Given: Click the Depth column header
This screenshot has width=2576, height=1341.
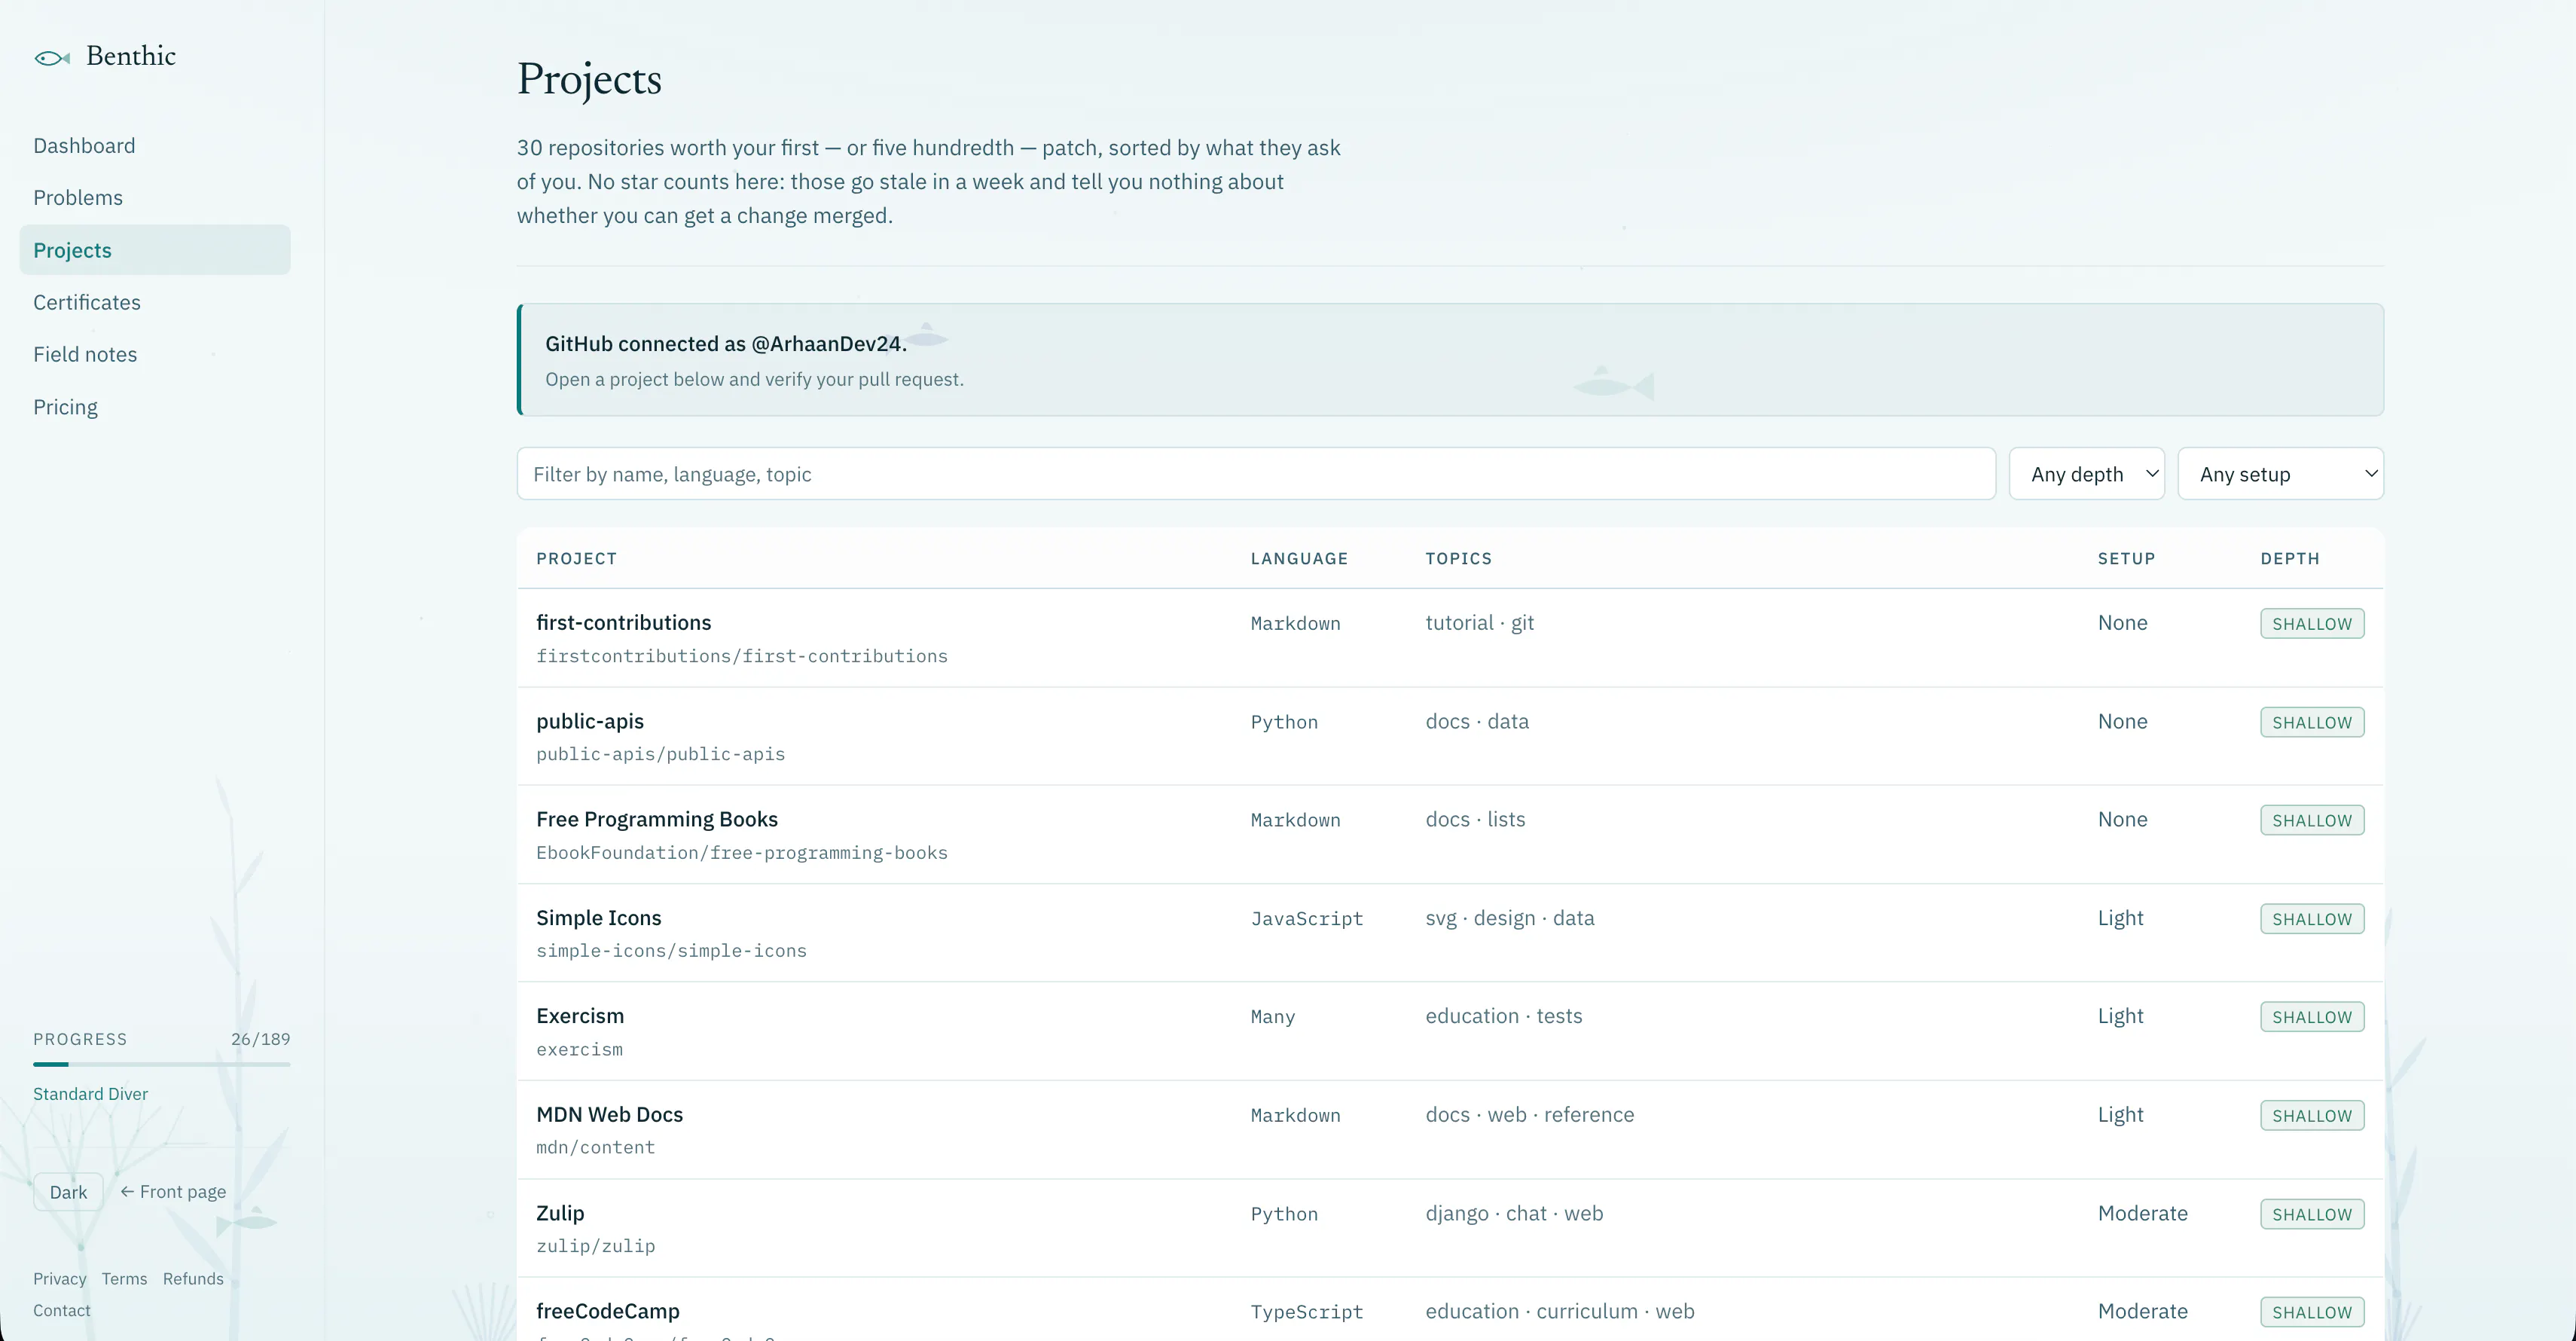Looking at the screenshot, I should click(2290, 559).
